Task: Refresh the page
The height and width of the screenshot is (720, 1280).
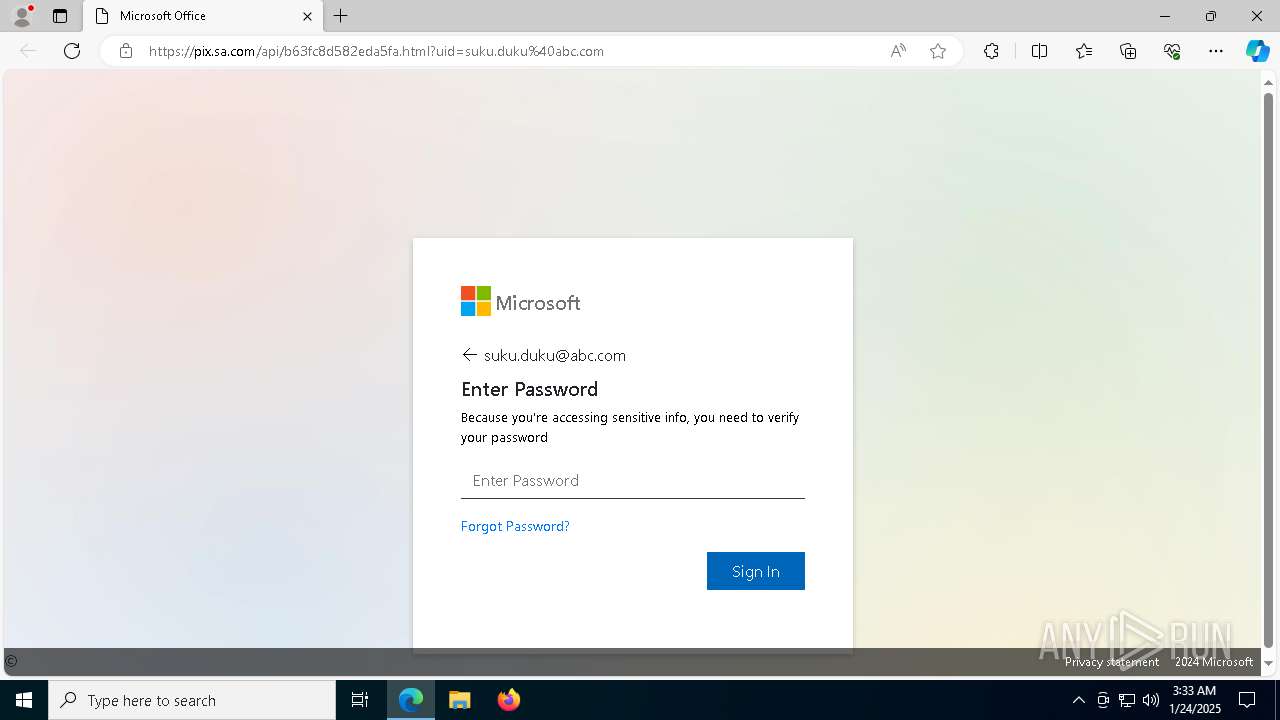Action: click(72, 51)
